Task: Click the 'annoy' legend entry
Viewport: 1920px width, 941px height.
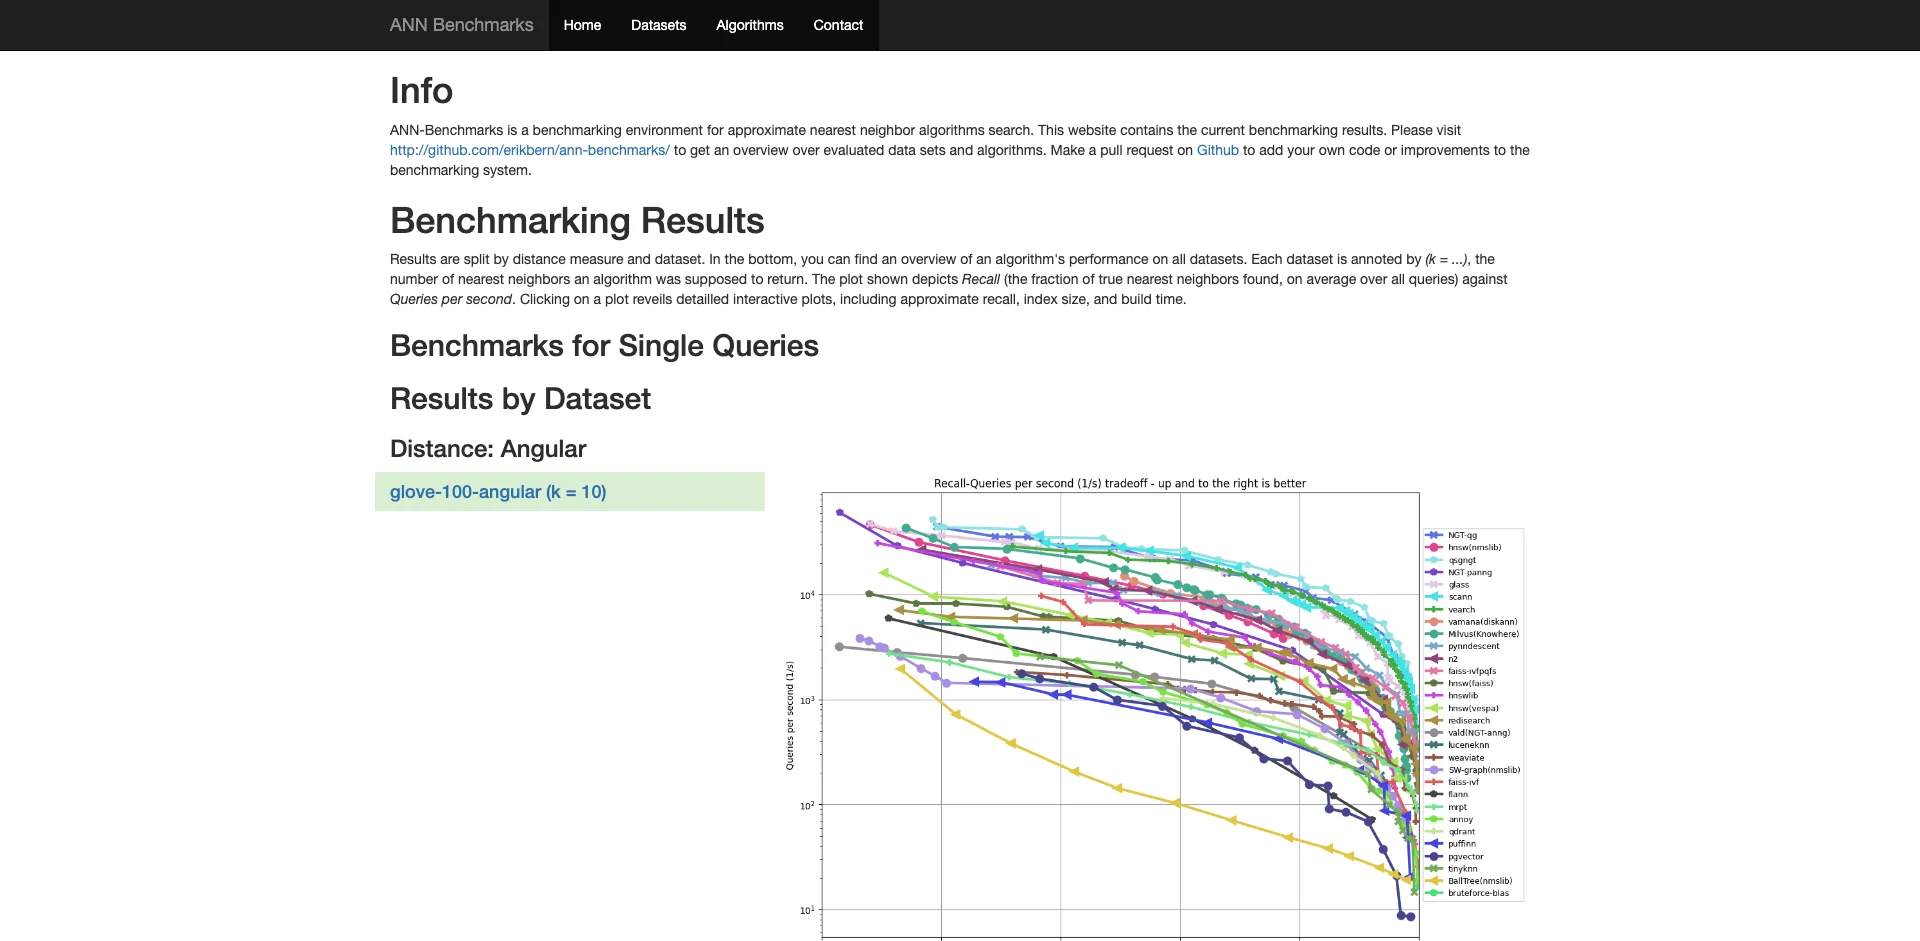Action: (x=1461, y=819)
